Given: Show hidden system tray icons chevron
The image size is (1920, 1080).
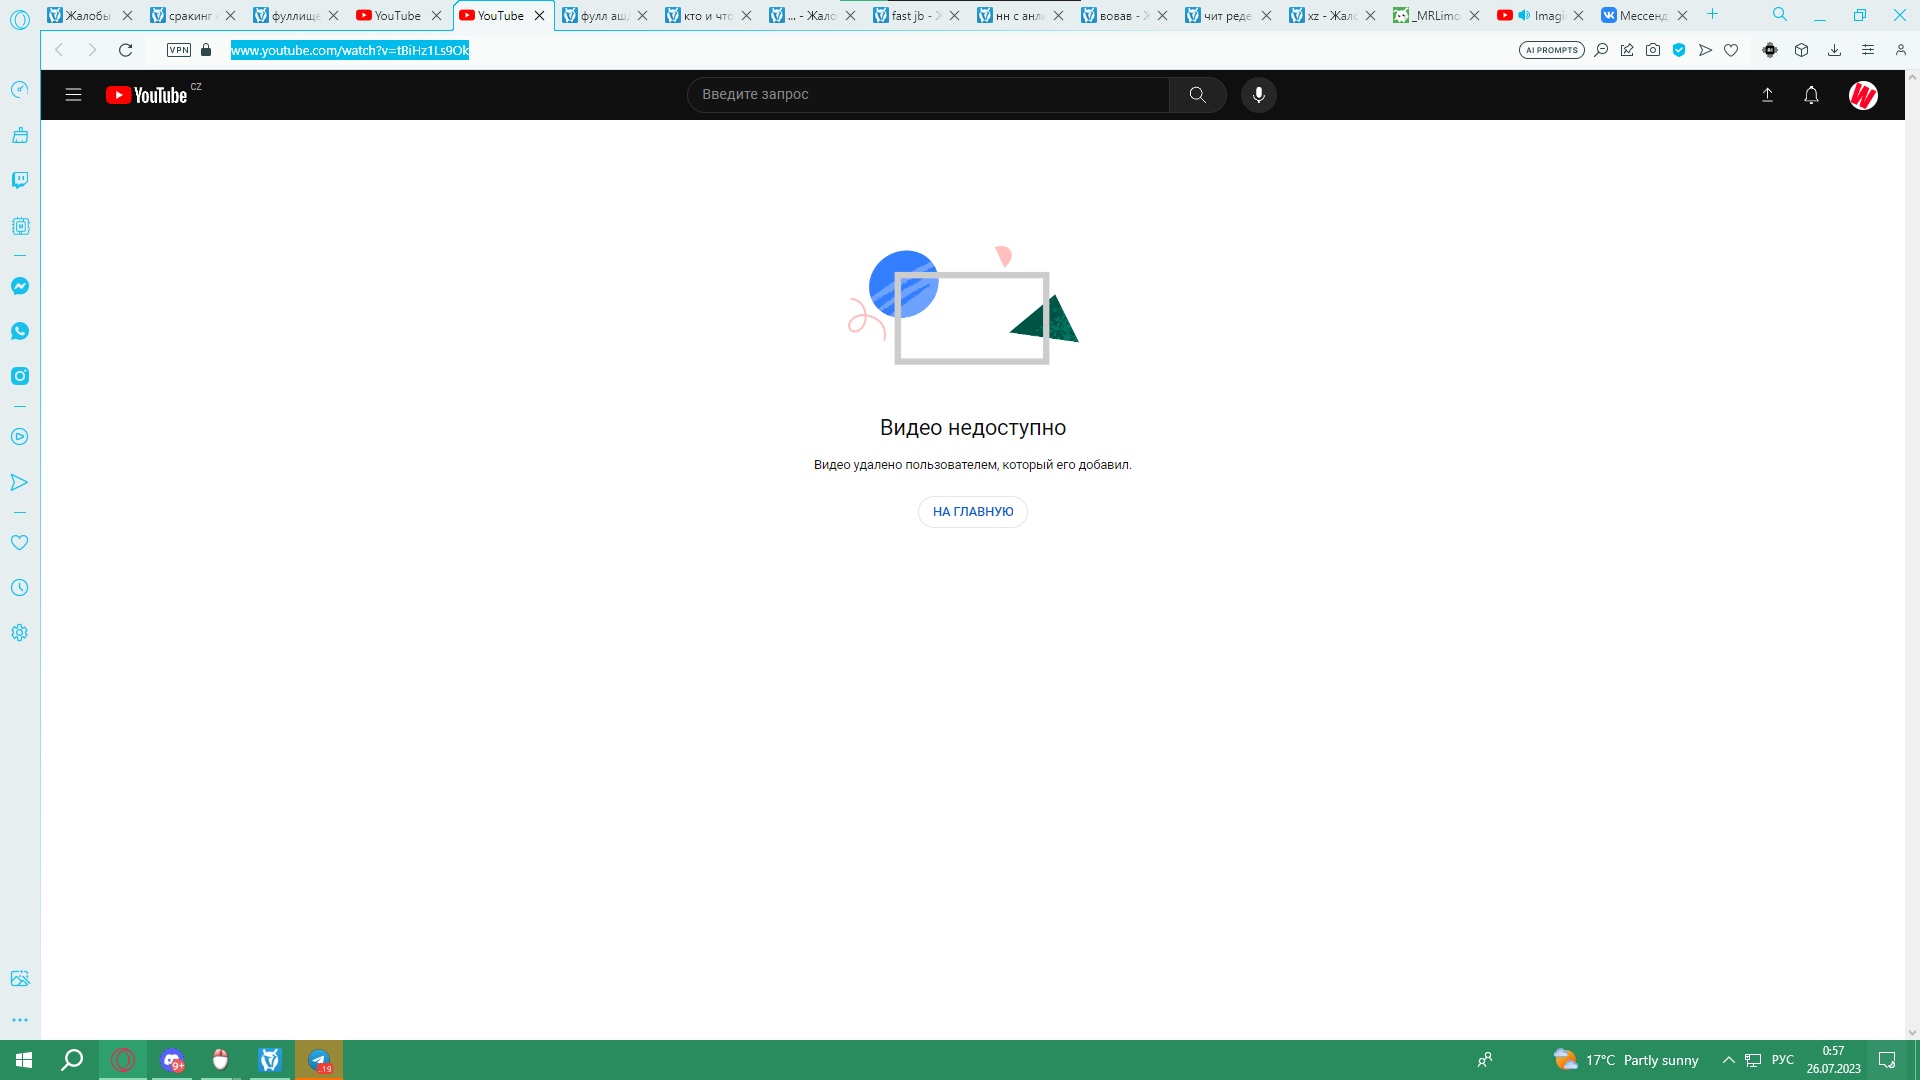Looking at the screenshot, I should pos(1728,1060).
